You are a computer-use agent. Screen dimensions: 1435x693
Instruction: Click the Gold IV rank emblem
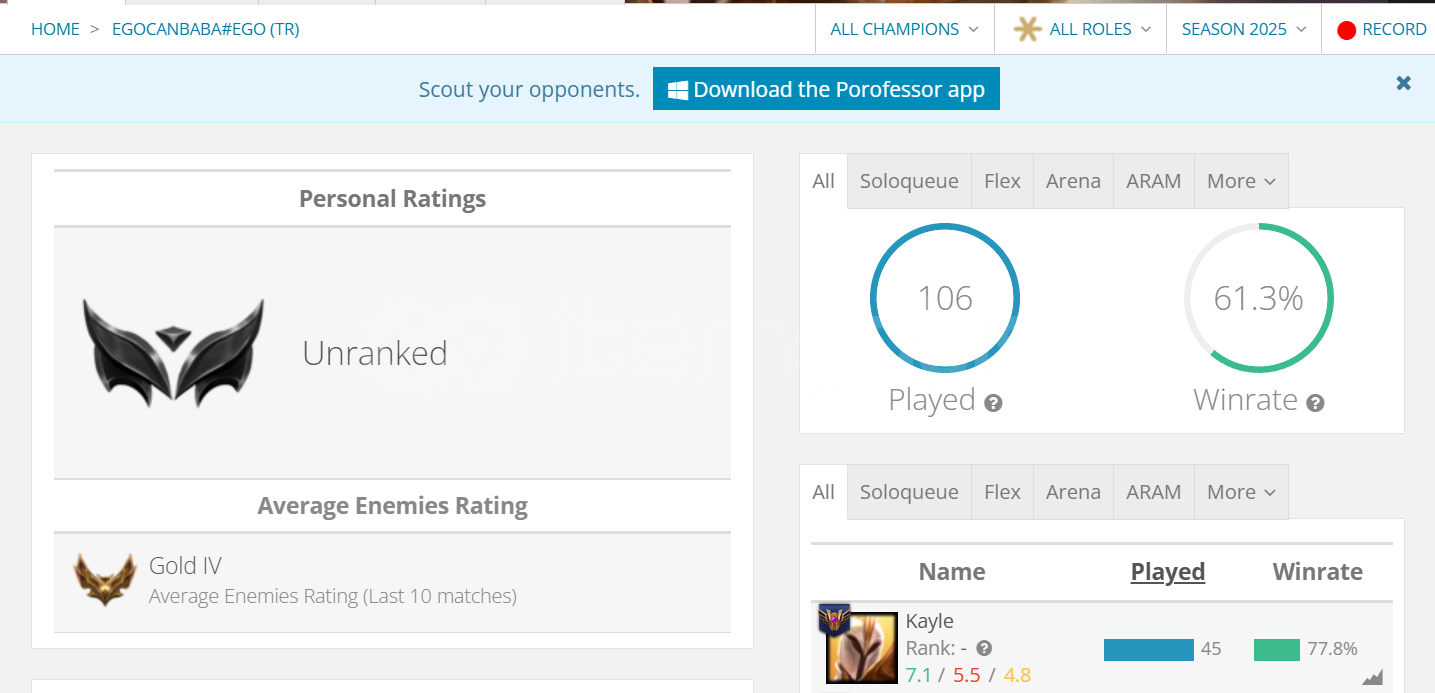(x=105, y=579)
